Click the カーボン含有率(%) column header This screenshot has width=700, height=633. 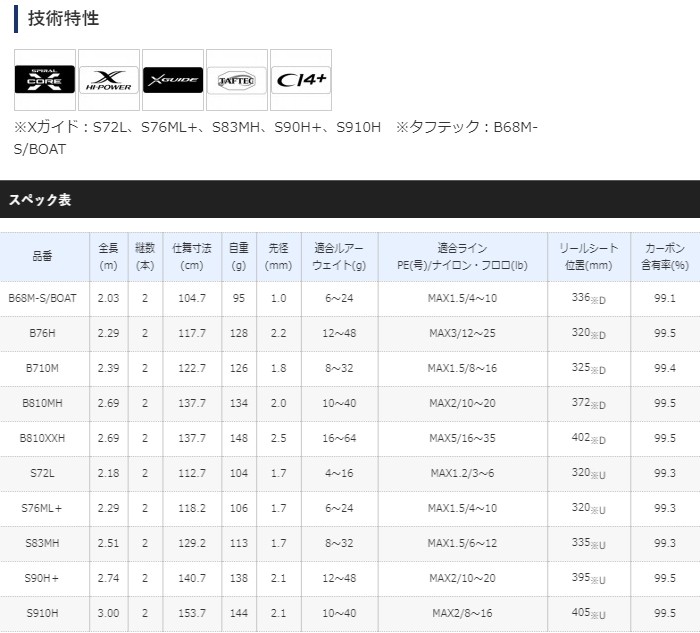pos(665,256)
